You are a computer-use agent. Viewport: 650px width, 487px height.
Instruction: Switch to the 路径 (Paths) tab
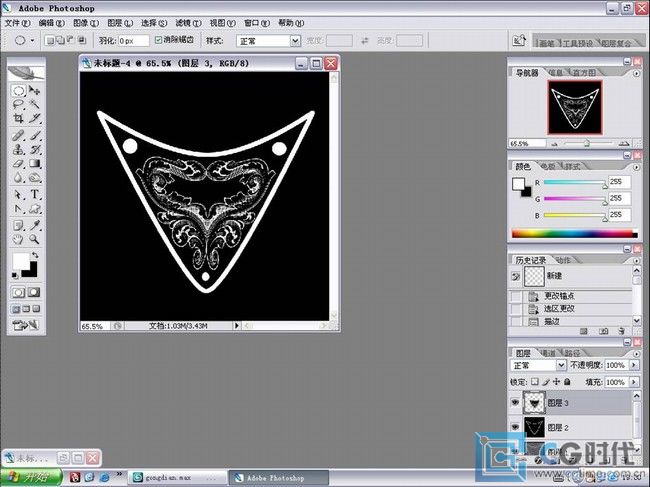point(572,353)
